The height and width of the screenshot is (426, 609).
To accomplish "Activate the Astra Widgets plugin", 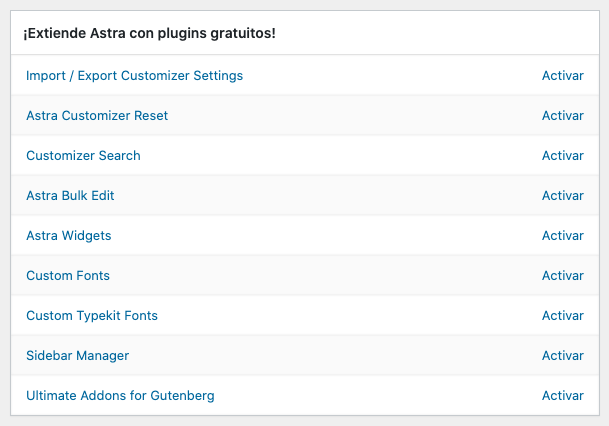I will coord(562,236).
